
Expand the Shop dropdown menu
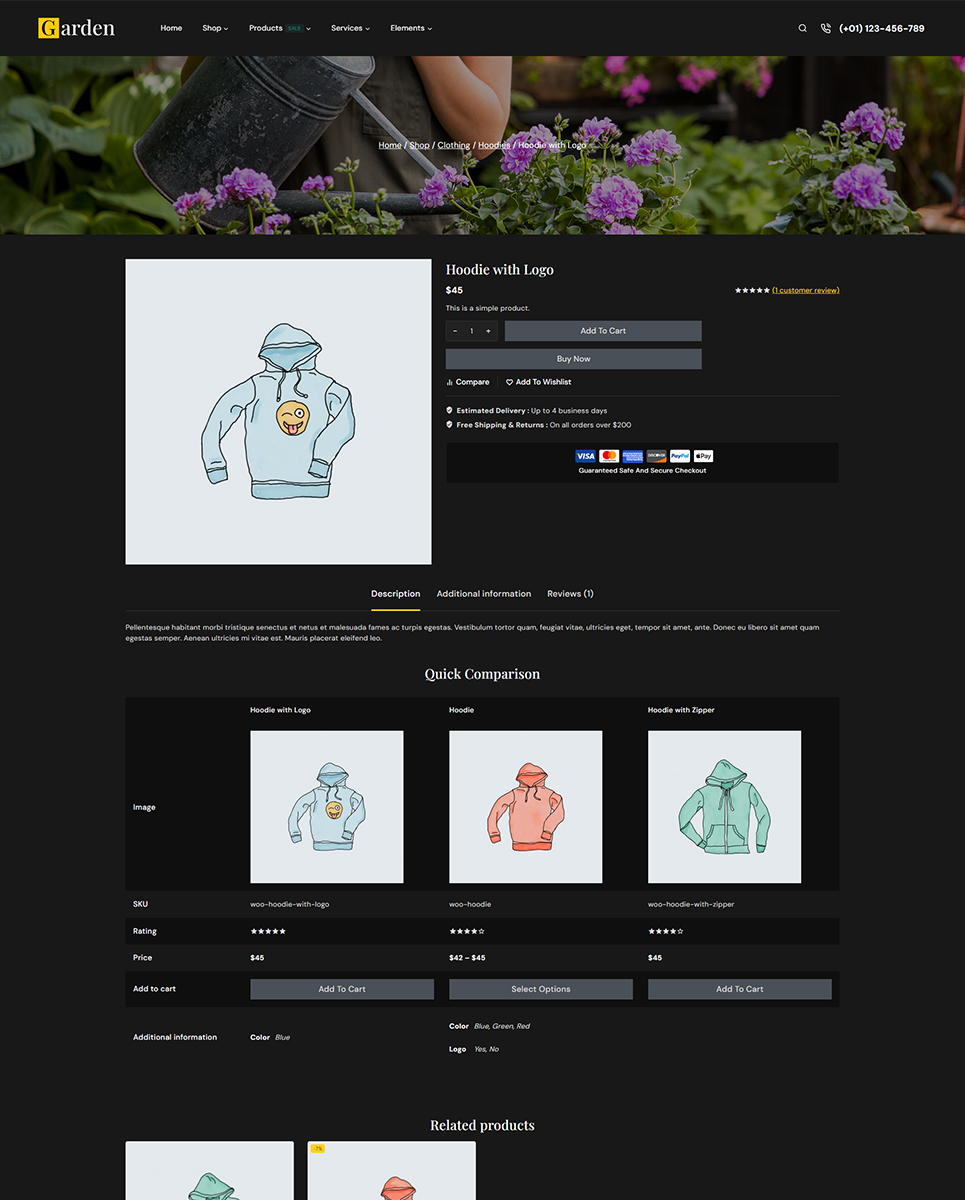click(x=215, y=28)
